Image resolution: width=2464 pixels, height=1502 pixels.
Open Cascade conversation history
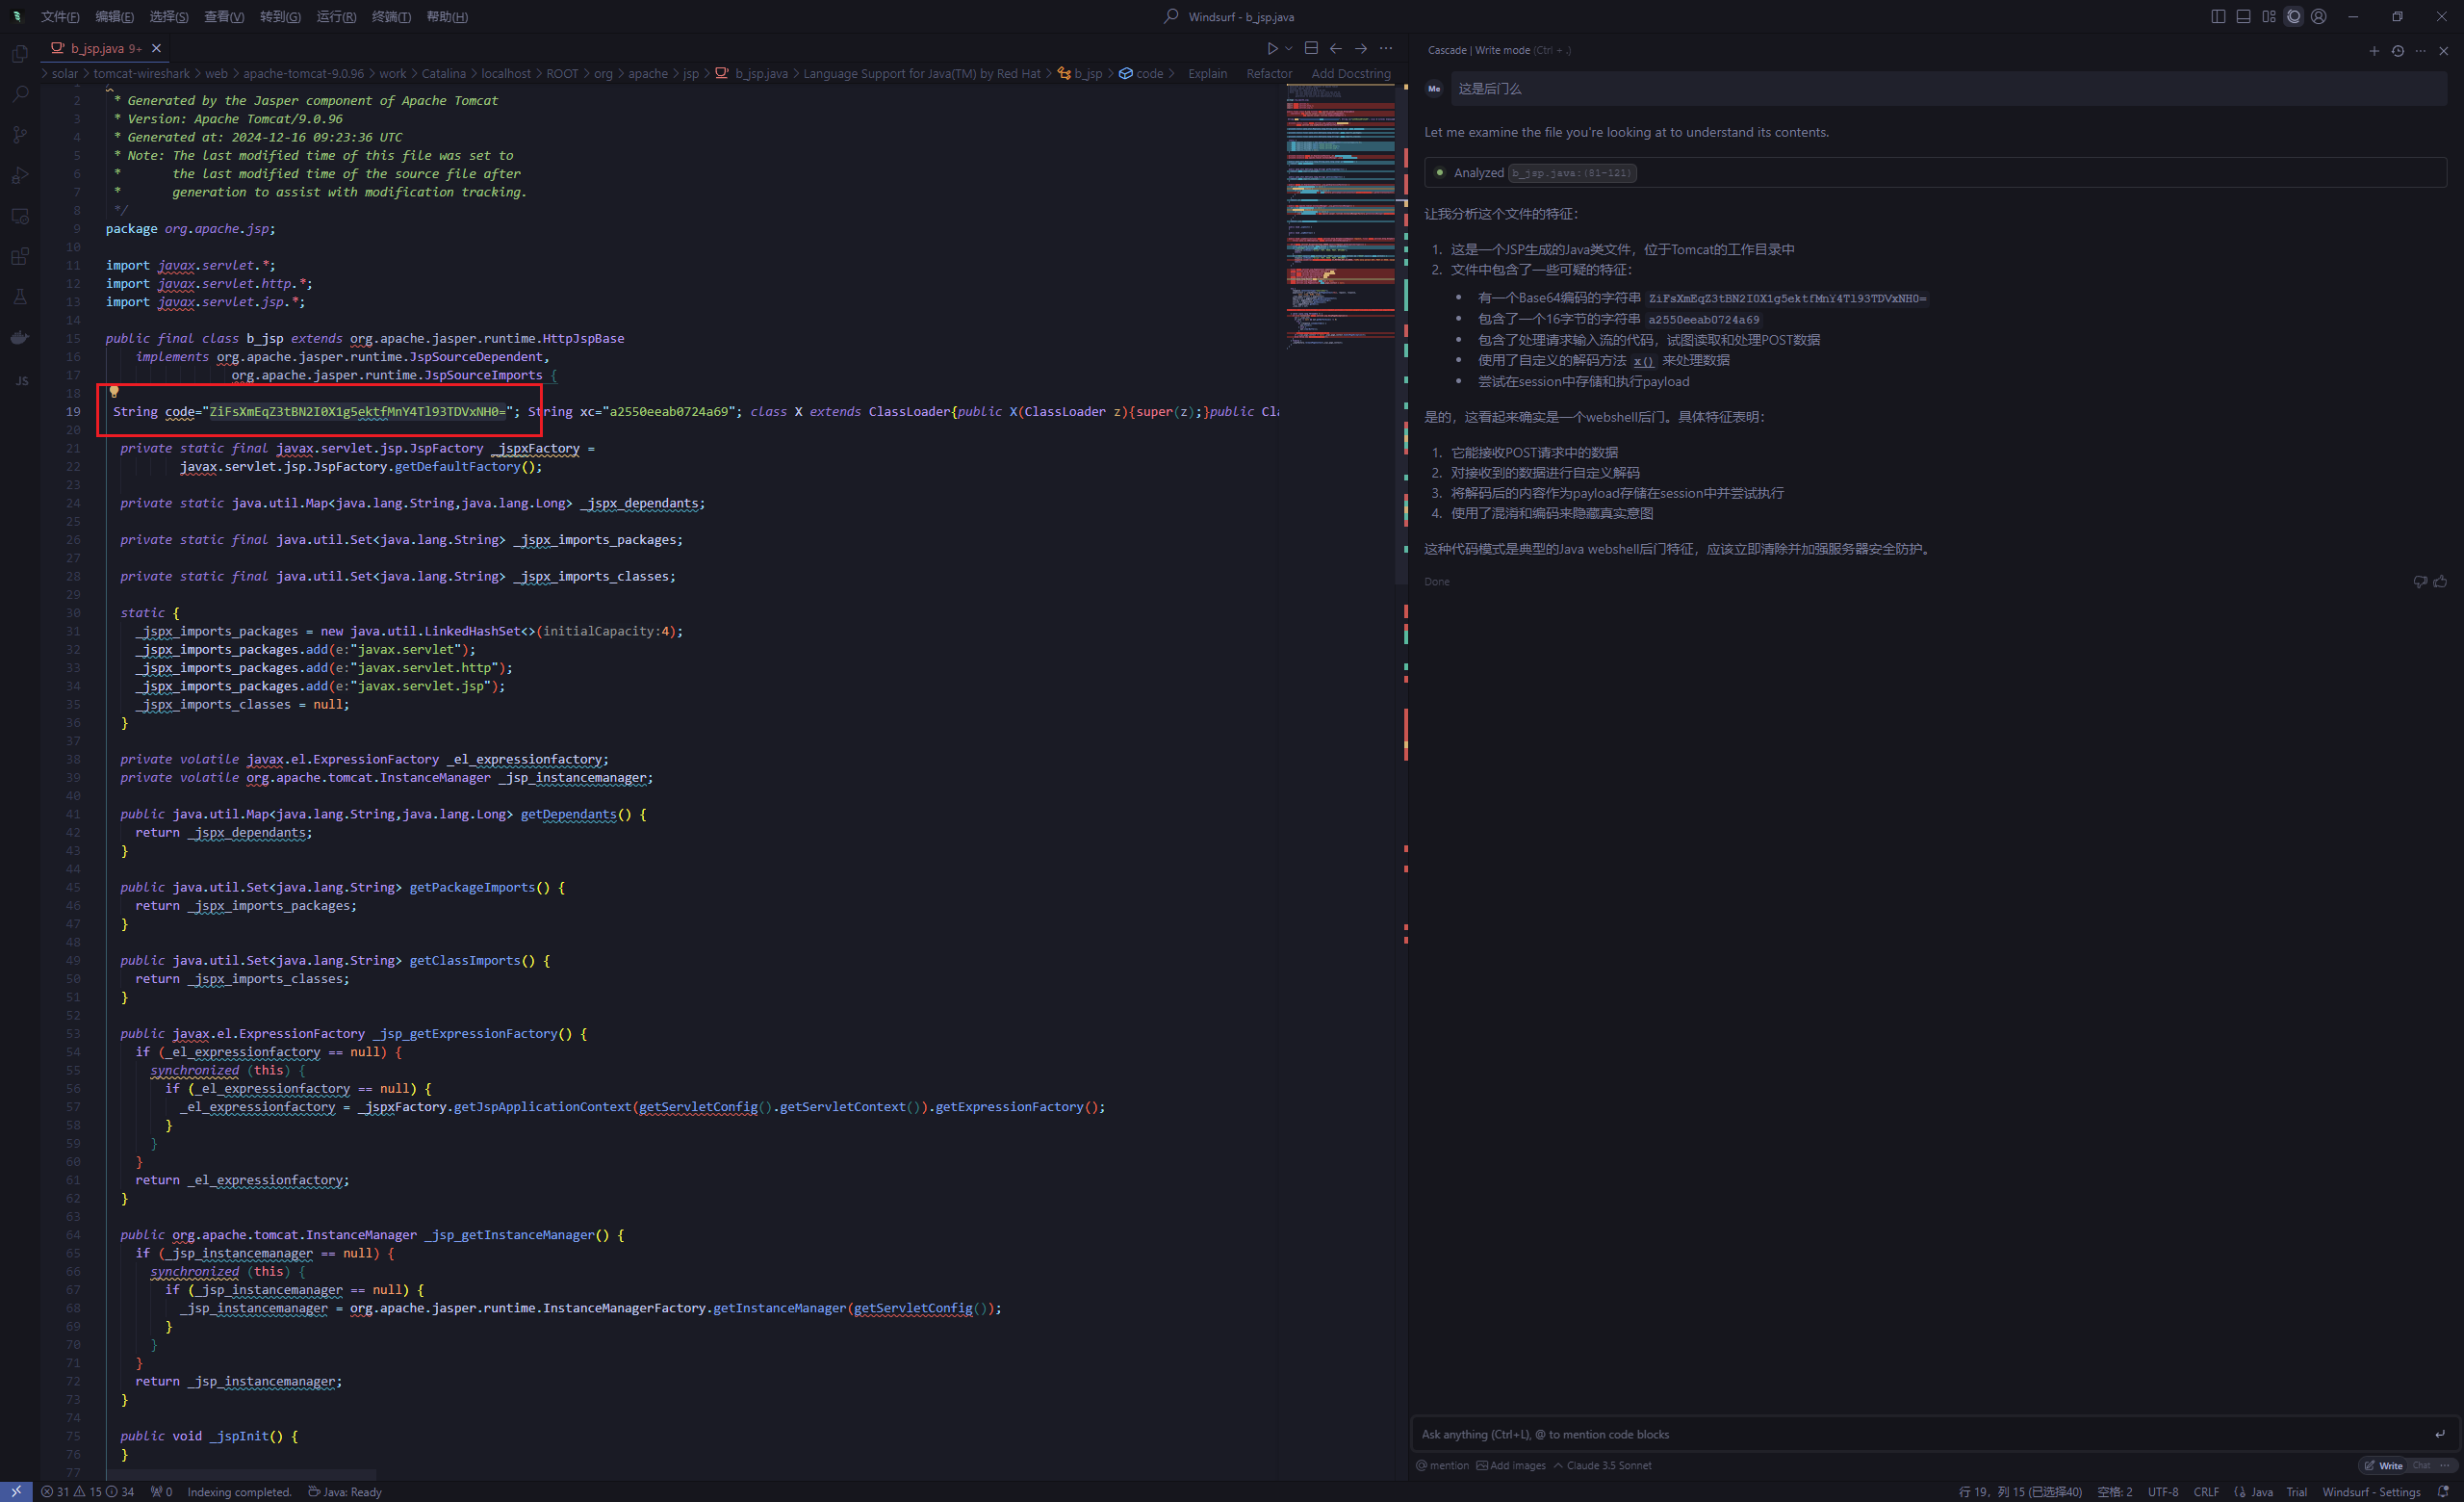pos(2397,51)
